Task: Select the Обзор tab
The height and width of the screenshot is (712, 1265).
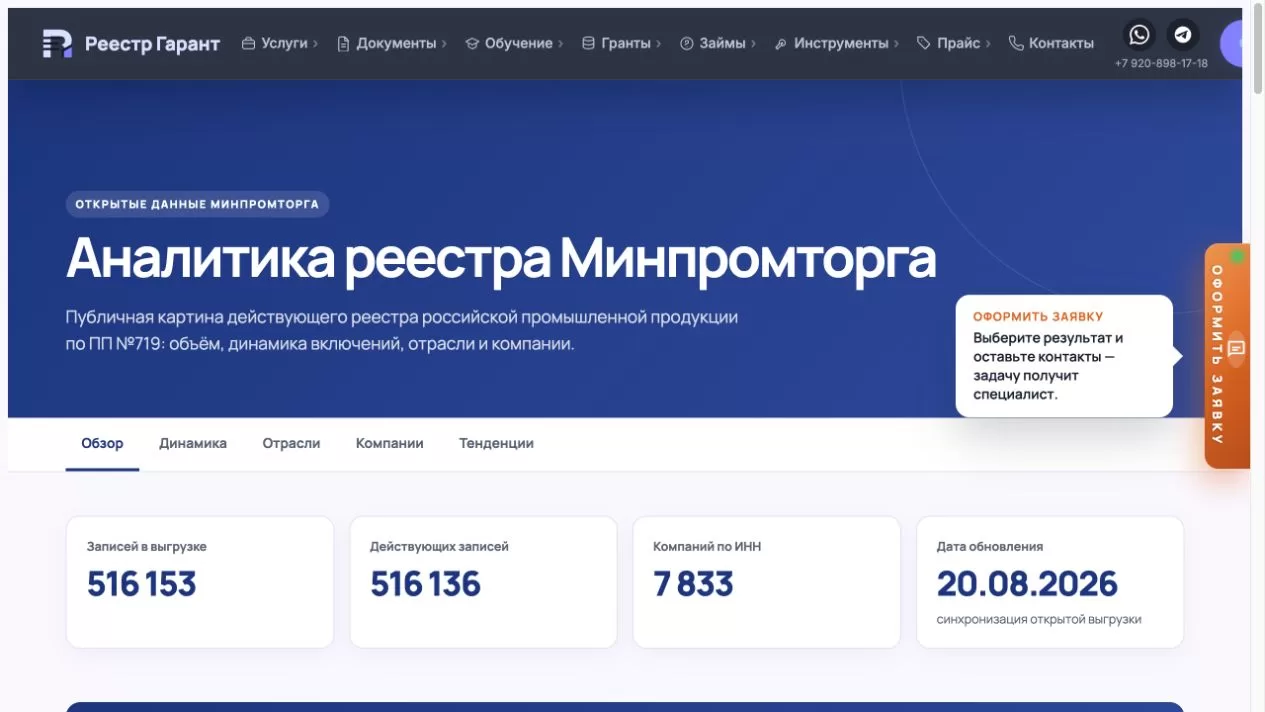Action: click(x=102, y=443)
